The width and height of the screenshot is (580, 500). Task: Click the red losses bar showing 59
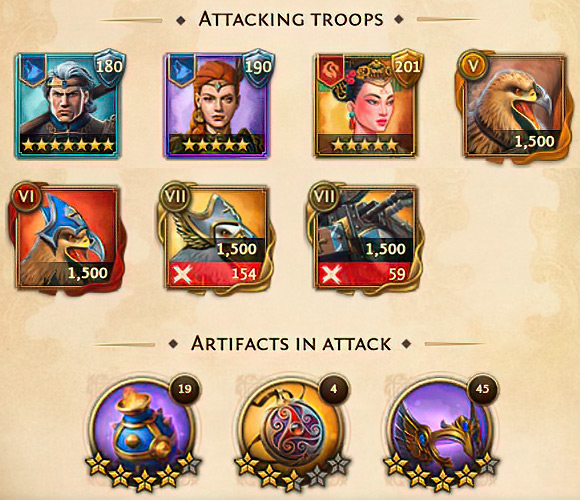click(365, 274)
